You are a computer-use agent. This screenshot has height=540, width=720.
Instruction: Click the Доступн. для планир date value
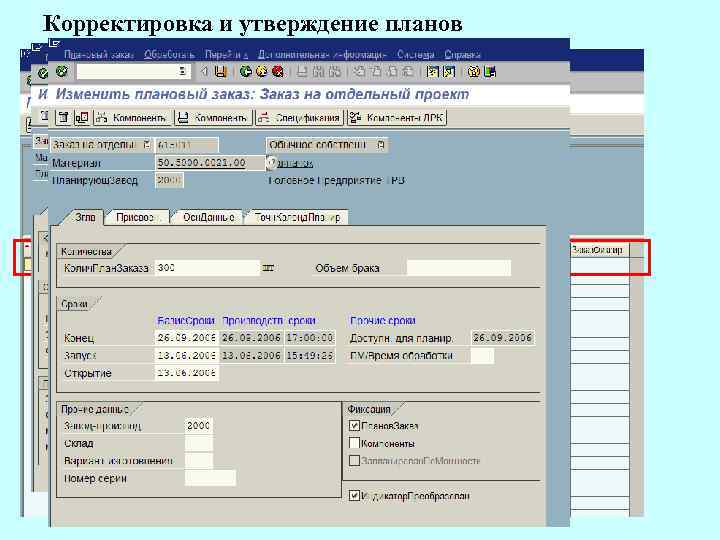click(503, 338)
